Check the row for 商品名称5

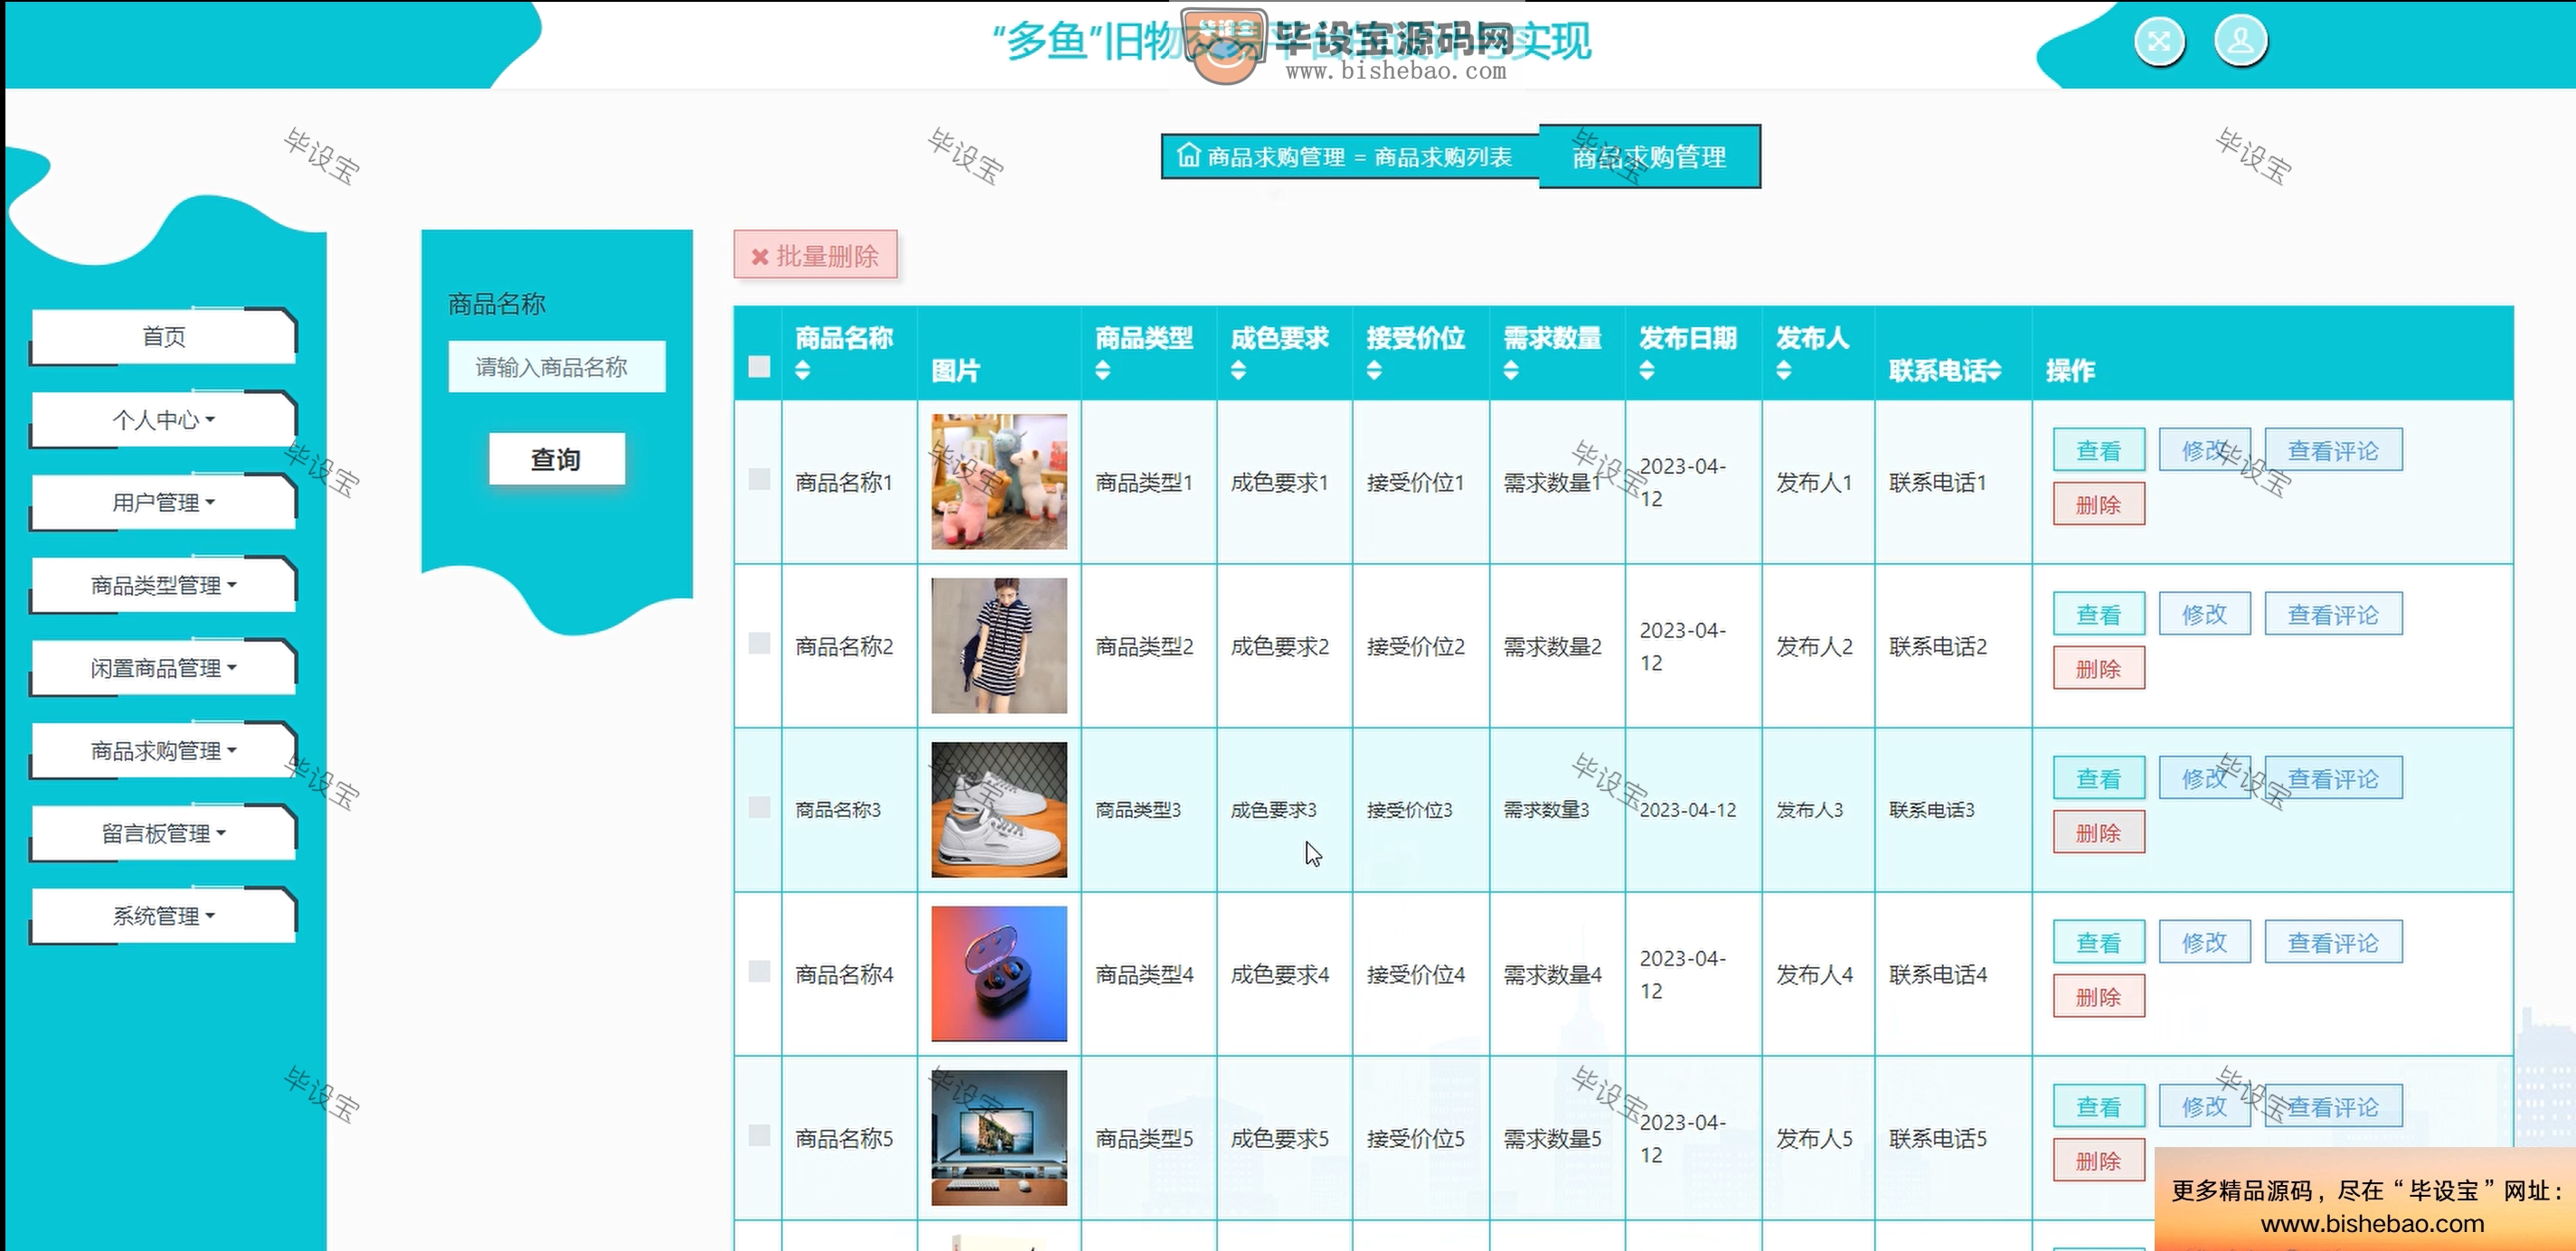coord(759,1135)
